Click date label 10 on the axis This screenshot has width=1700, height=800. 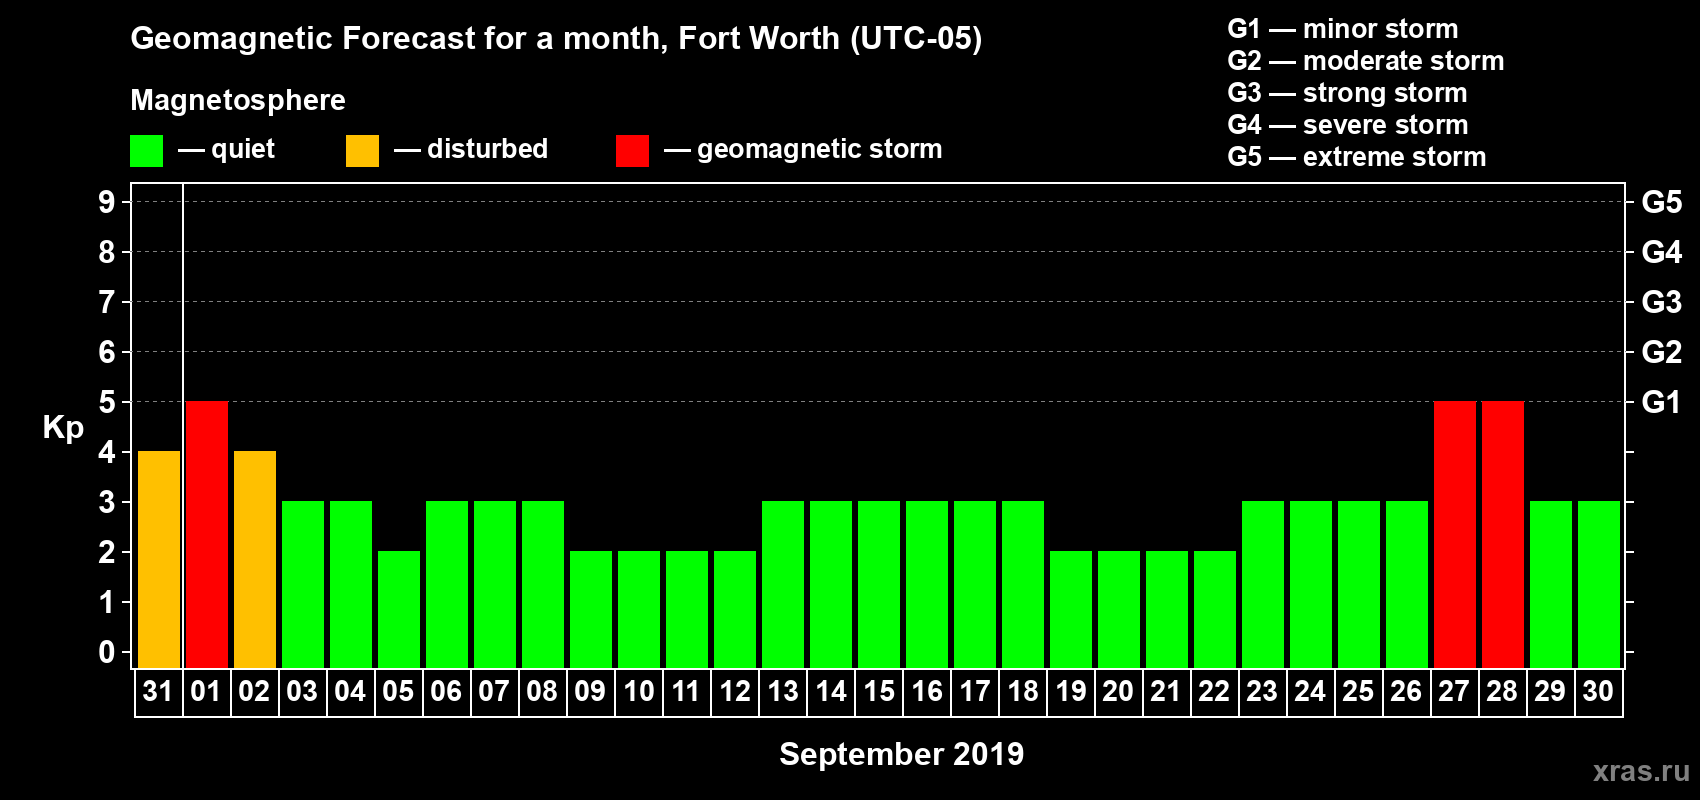click(638, 691)
